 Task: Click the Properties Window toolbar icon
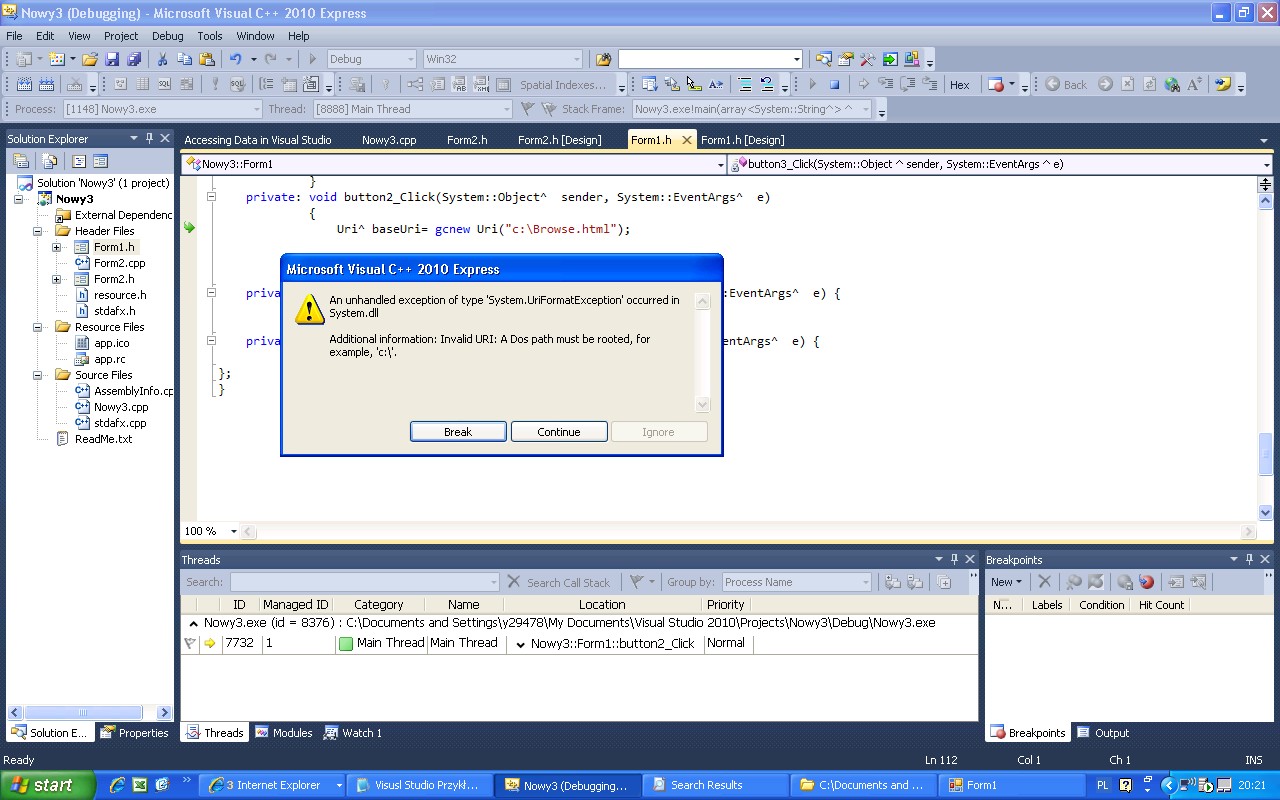point(845,59)
